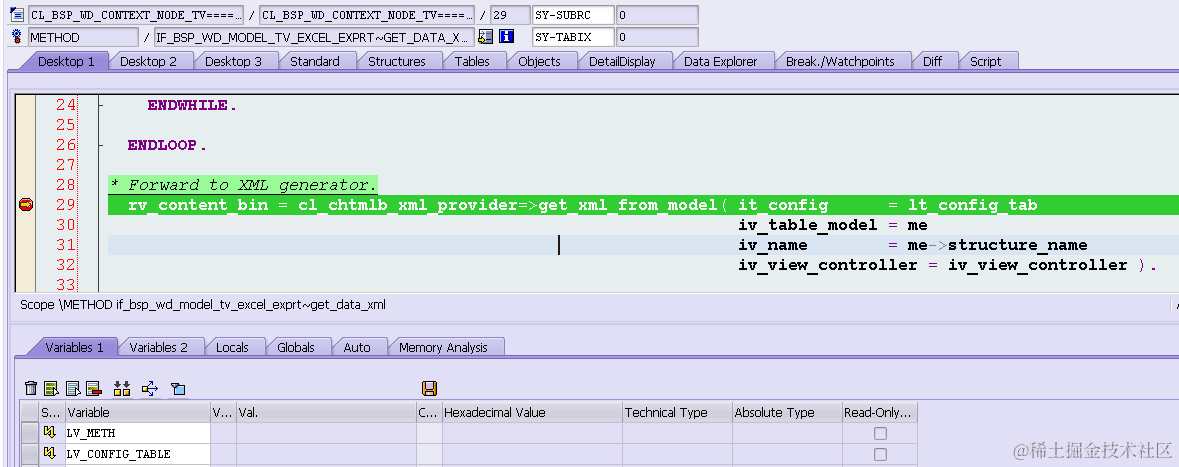The height and width of the screenshot is (467, 1179).
Task: Open the Standard tab
Action: [x=314, y=62]
